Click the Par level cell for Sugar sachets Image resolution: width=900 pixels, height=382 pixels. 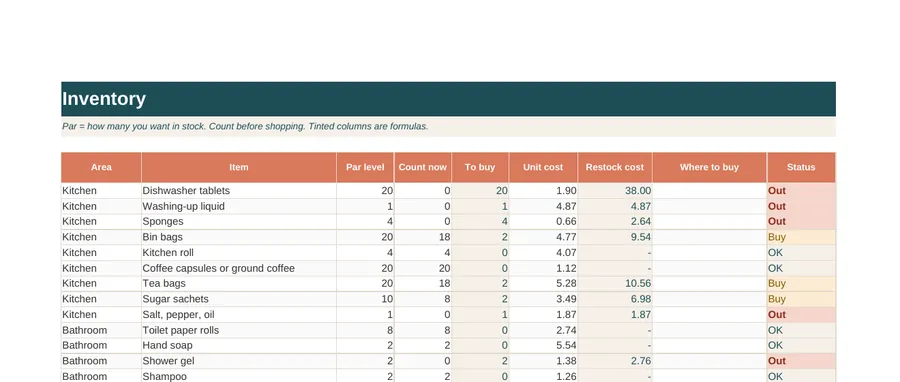[365, 299]
